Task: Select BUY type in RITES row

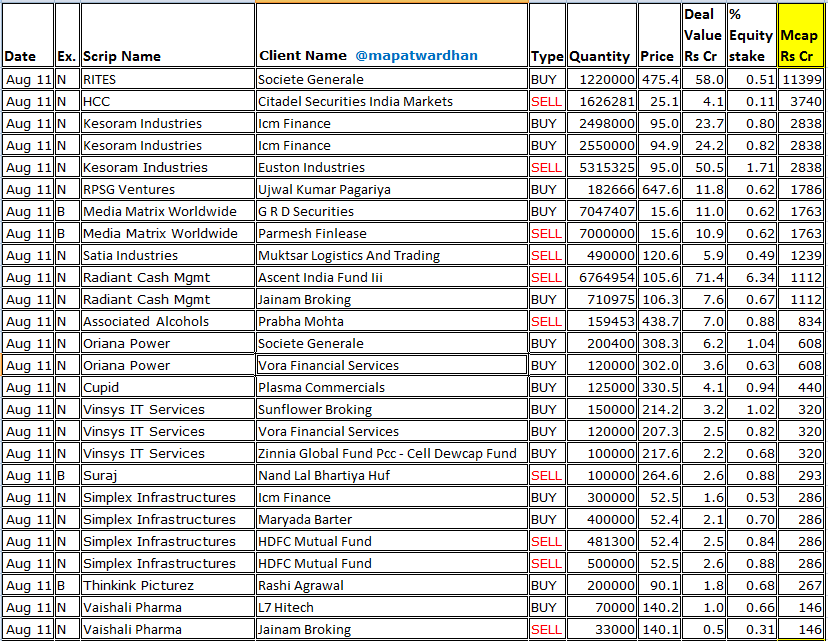Action: 547,79
